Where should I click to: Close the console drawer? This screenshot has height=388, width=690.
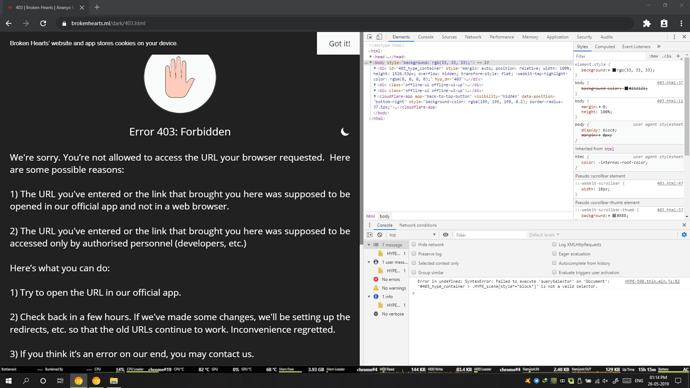(x=684, y=225)
